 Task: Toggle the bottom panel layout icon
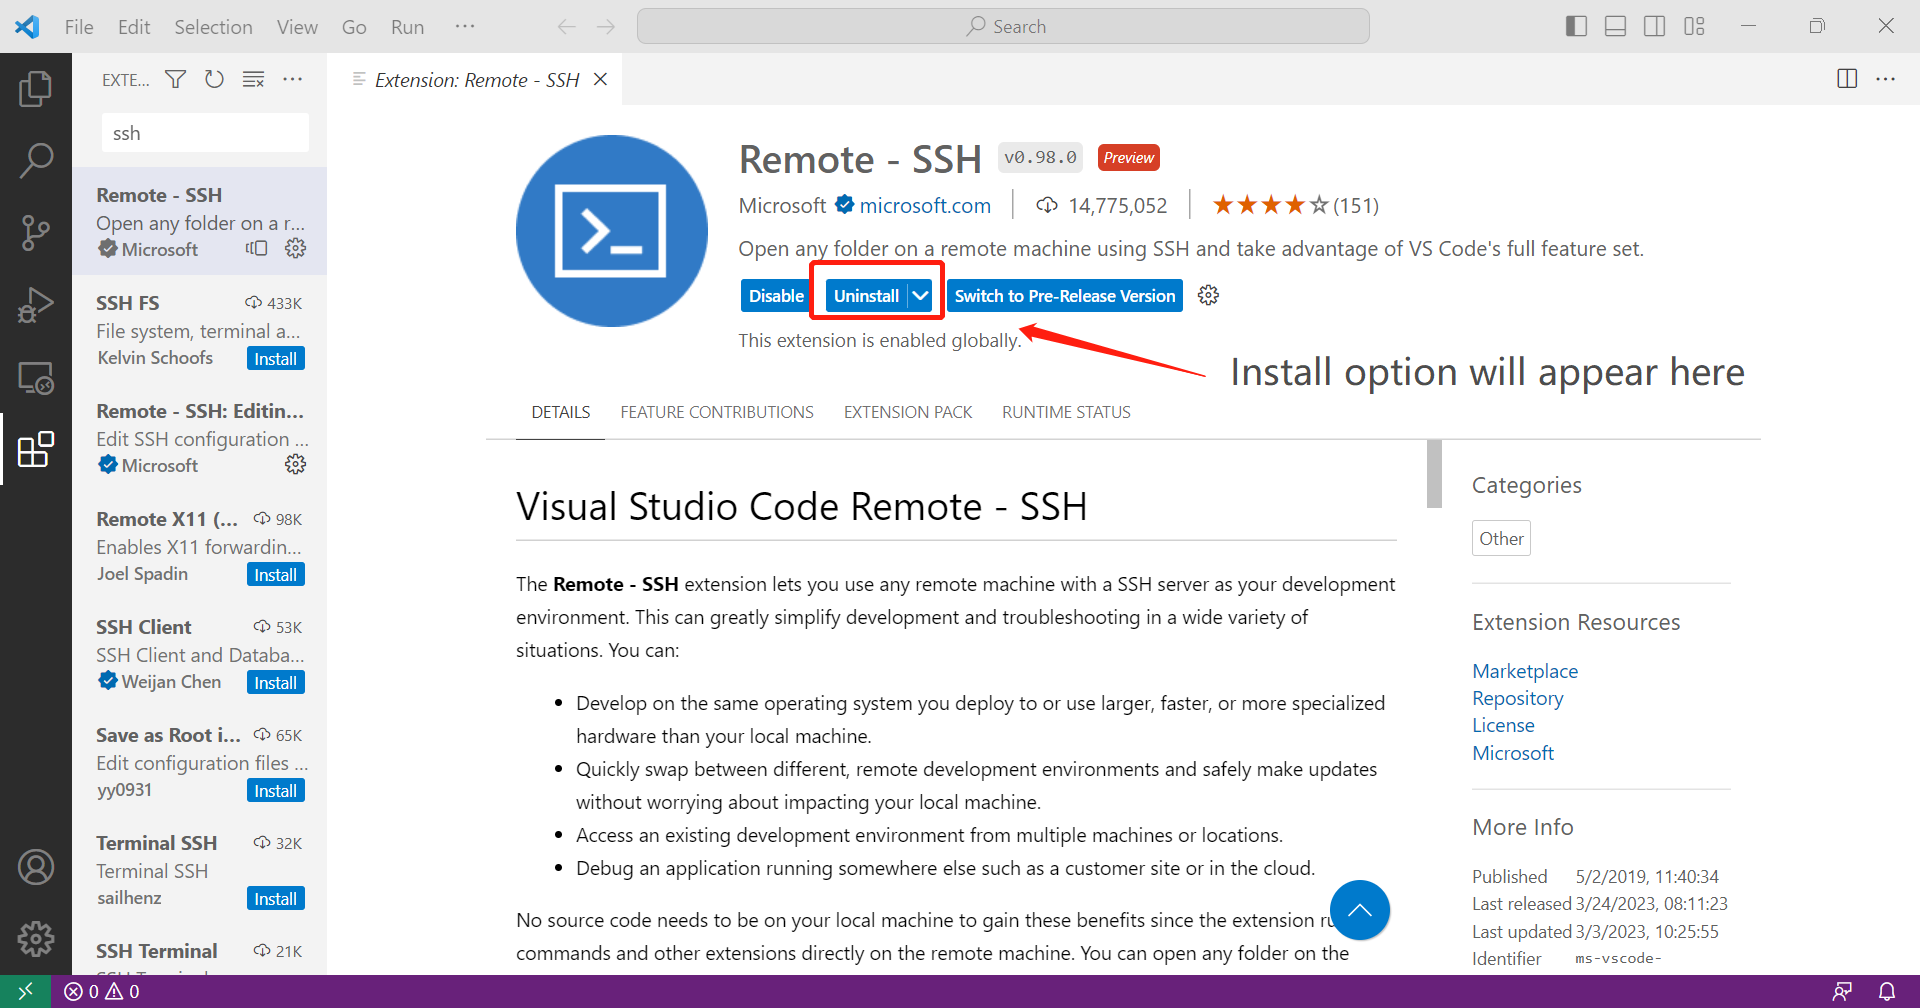point(1615,26)
